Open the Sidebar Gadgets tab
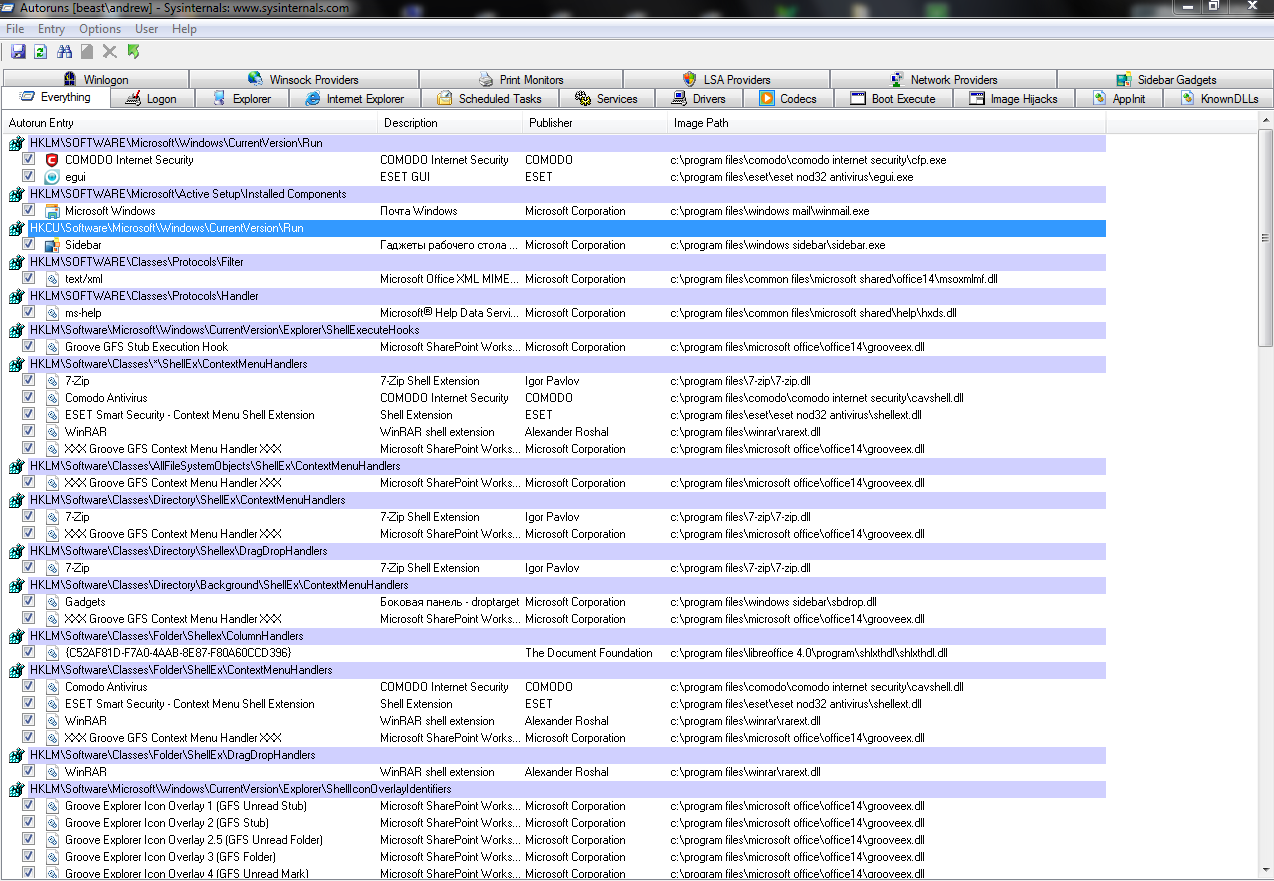Image resolution: width=1274 pixels, height=881 pixels. (x=1165, y=79)
